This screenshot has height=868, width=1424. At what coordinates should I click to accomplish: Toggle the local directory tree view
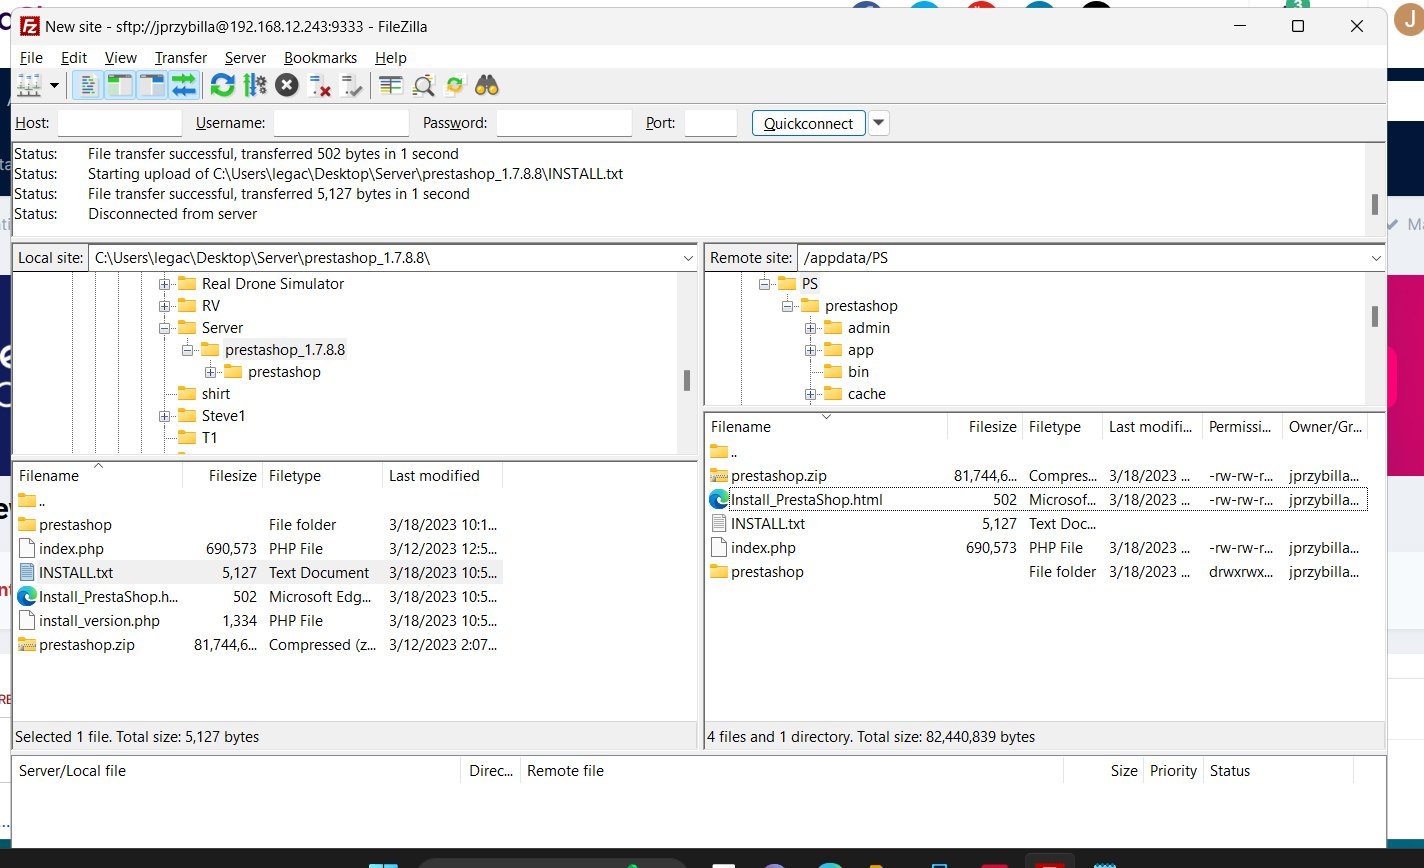(x=120, y=86)
